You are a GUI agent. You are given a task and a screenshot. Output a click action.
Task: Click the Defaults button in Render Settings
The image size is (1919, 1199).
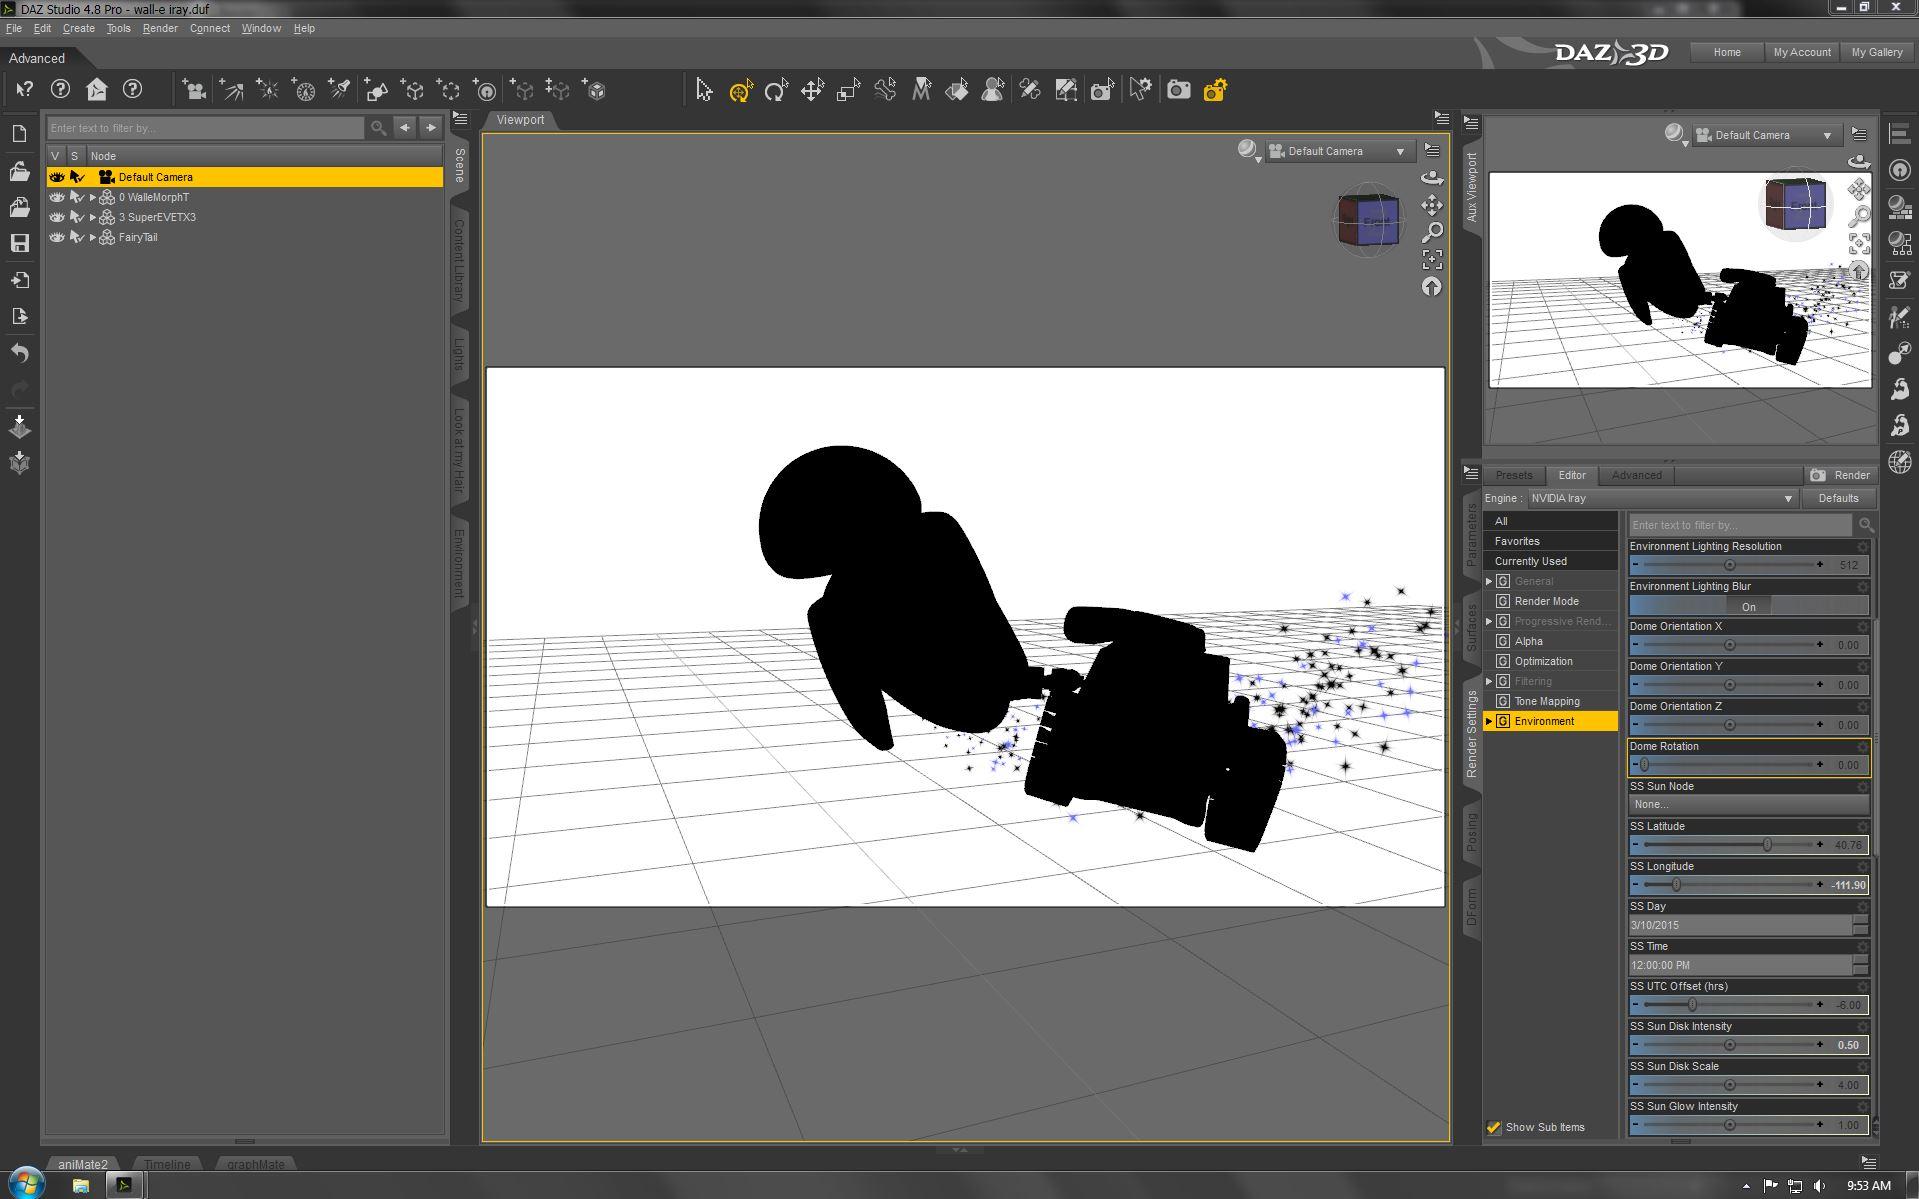1837,498
